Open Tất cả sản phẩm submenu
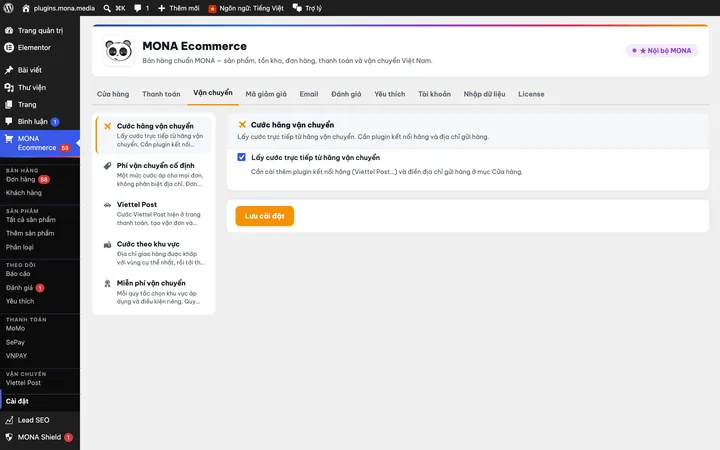The width and height of the screenshot is (720, 450). (31, 219)
